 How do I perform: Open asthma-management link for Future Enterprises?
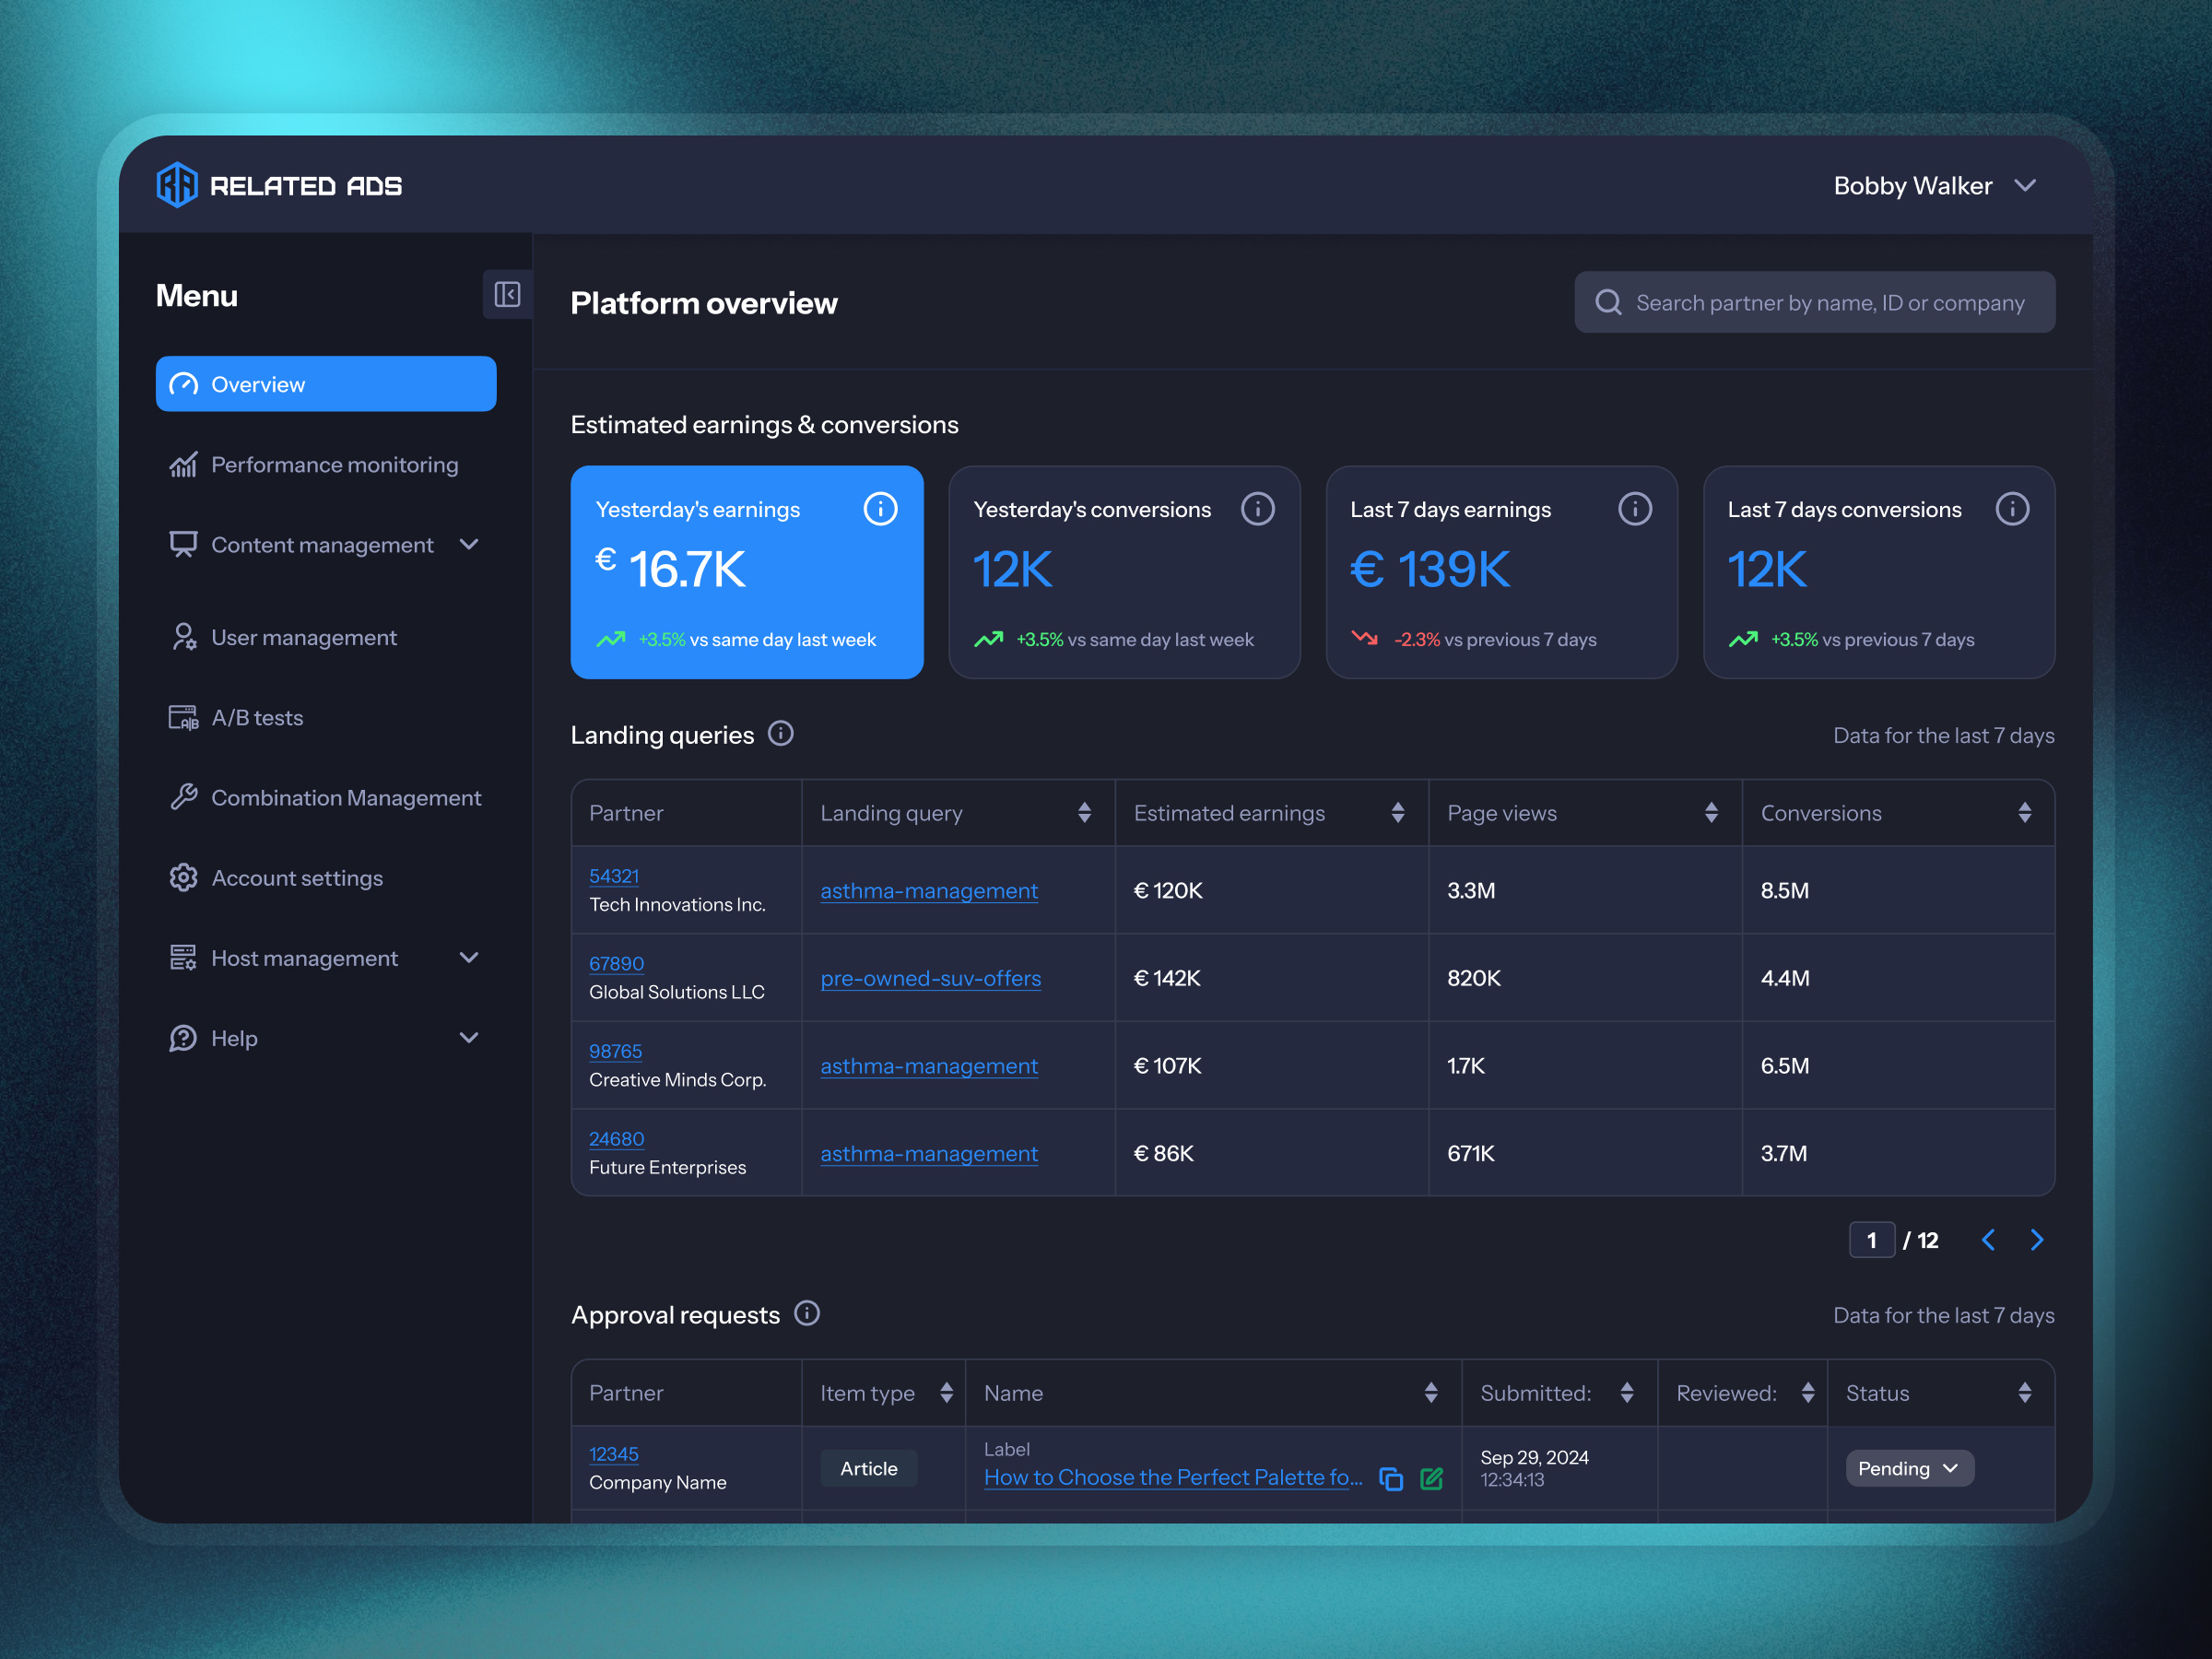tap(929, 1153)
